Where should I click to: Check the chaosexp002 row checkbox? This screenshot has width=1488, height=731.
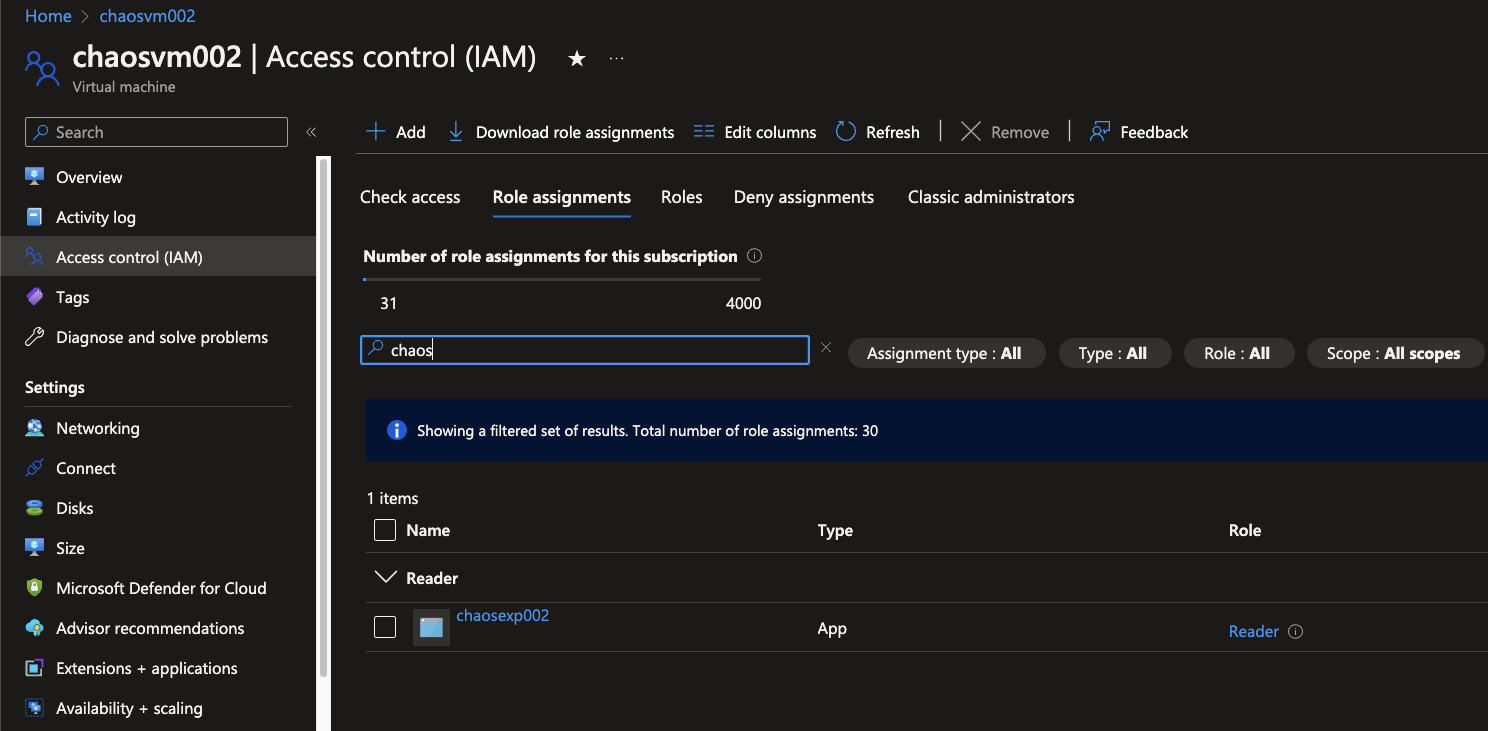(x=385, y=627)
